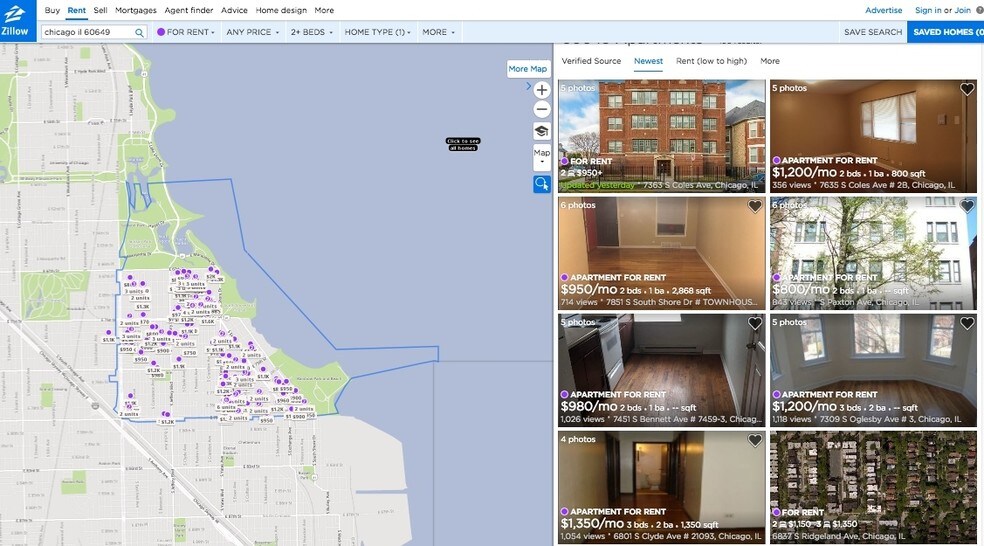The width and height of the screenshot is (984, 546).
Task: Open the For Rent listing type dropdown
Action: (186, 32)
